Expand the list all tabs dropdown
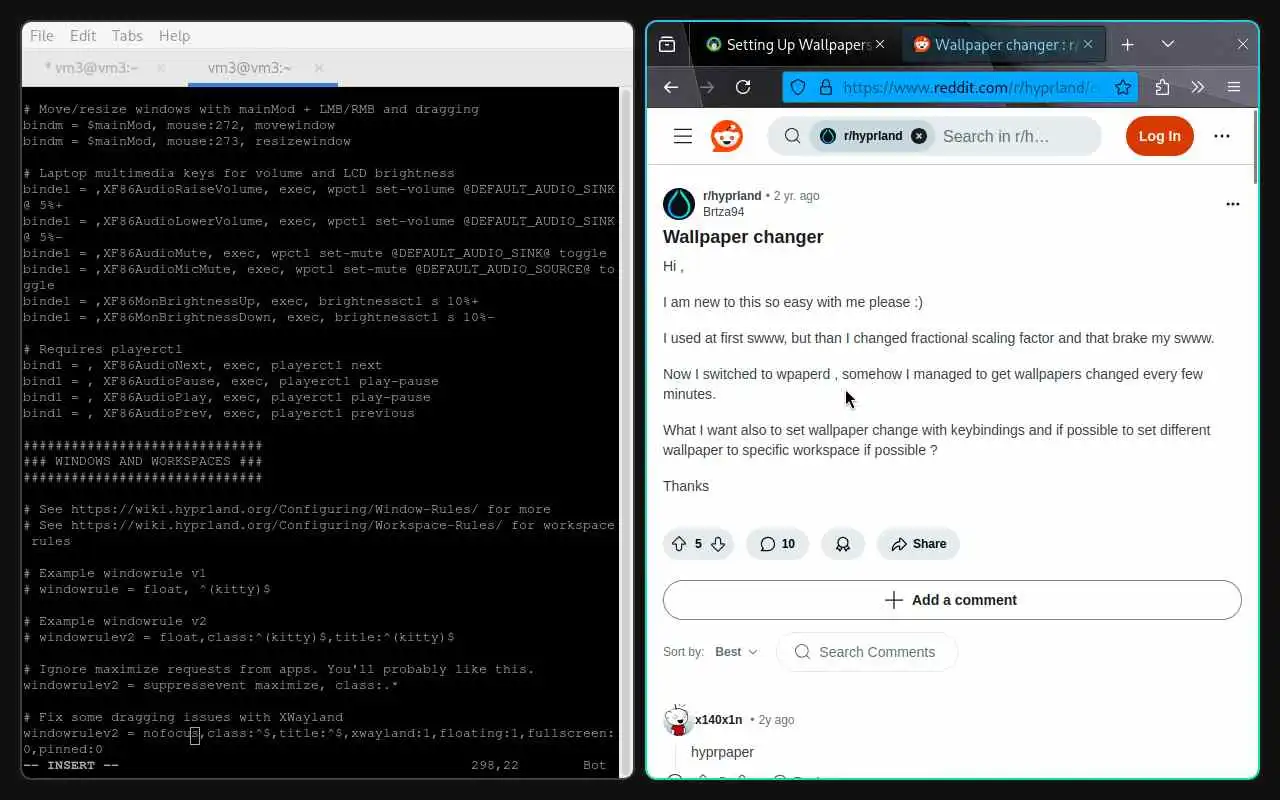 click(1167, 44)
